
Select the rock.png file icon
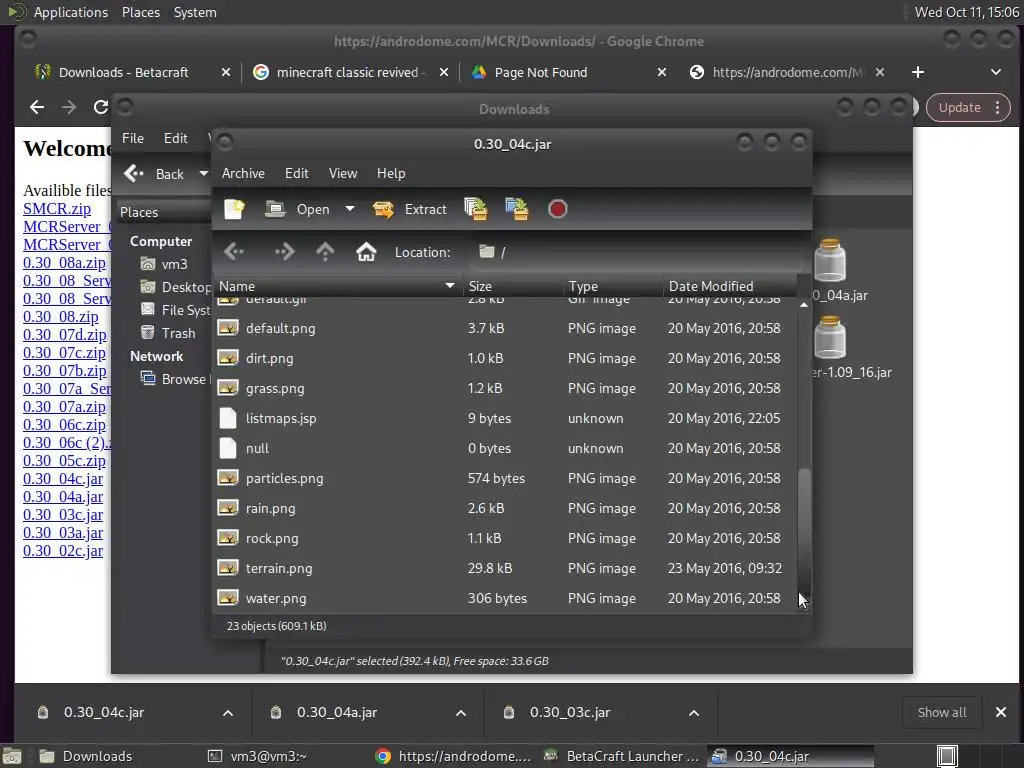(228, 538)
